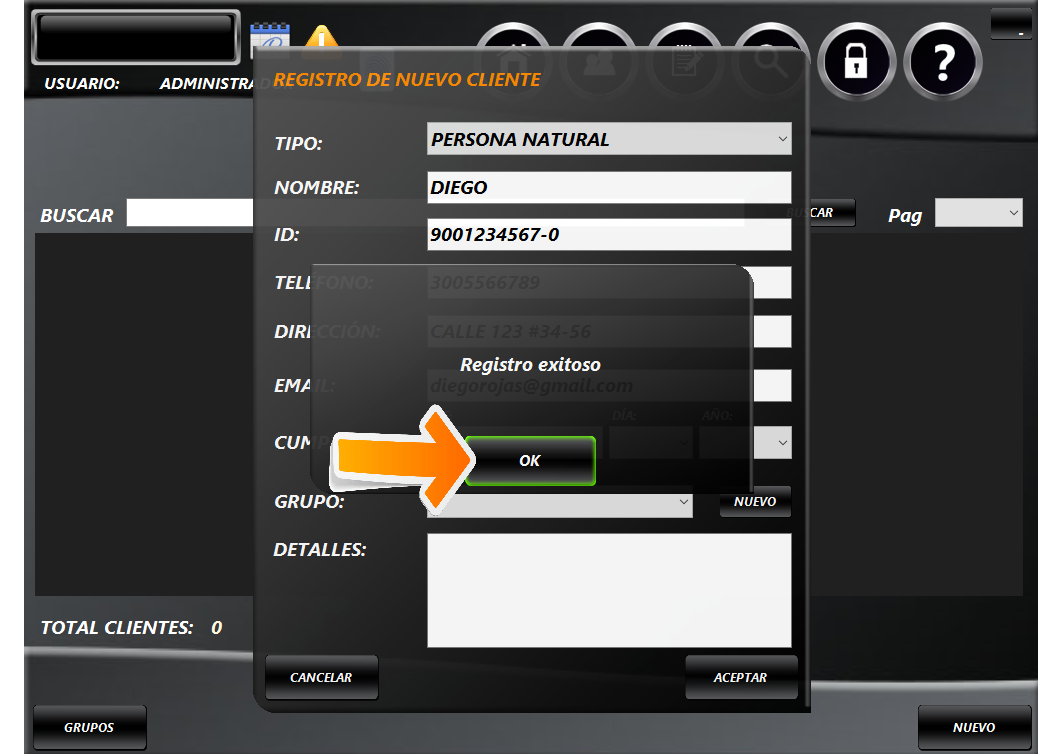
Task: Click inside the DETALLES text area
Action: (608, 590)
